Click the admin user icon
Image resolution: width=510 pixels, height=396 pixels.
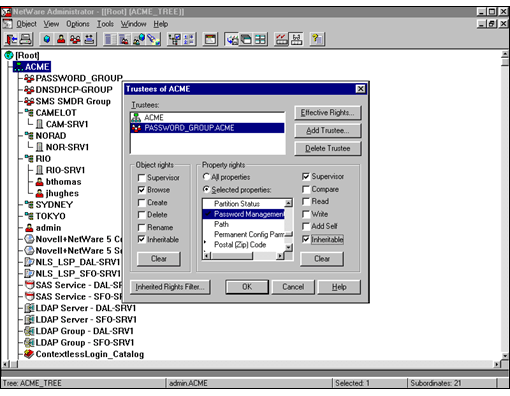29,228
